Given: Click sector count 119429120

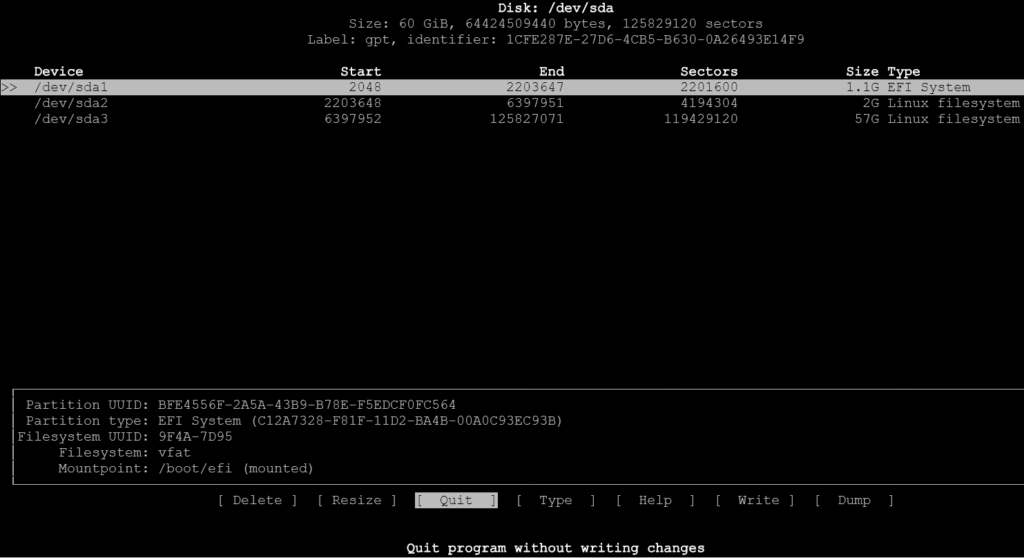Looking at the screenshot, I should tap(701, 119).
